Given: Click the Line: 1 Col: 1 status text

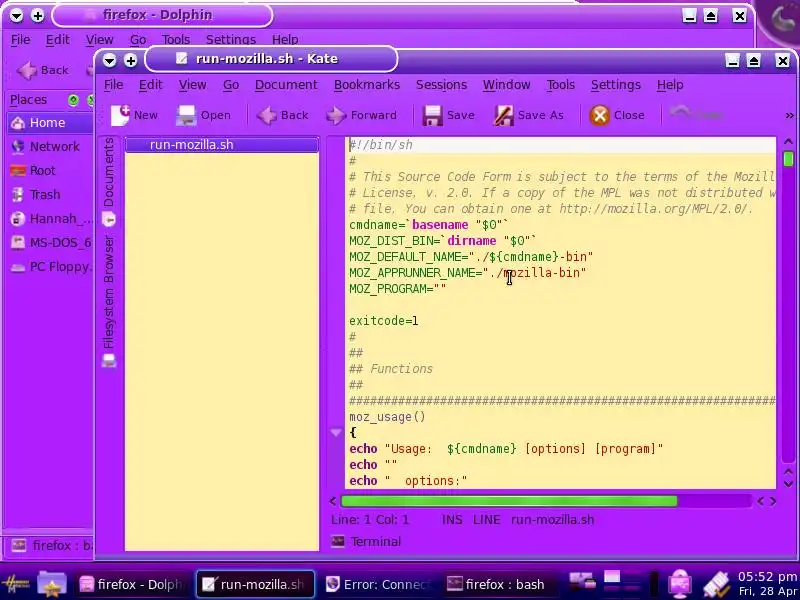Looking at the screenshot, I should (370, 519).
